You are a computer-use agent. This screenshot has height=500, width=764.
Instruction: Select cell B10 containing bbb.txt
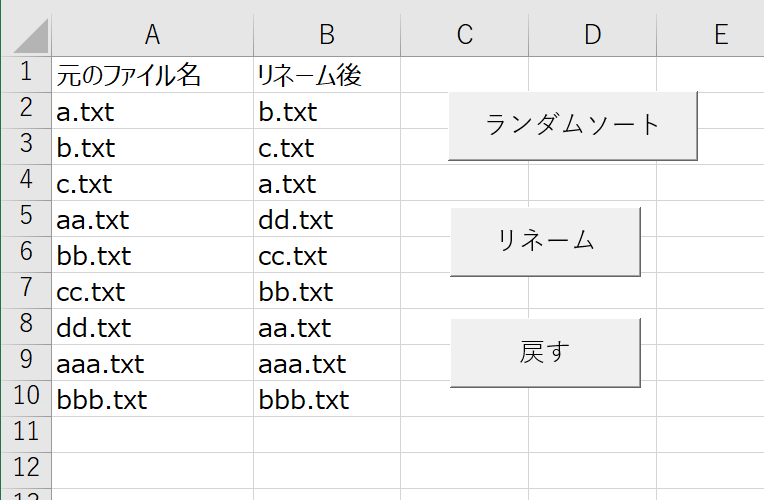(x=326, y=399)
